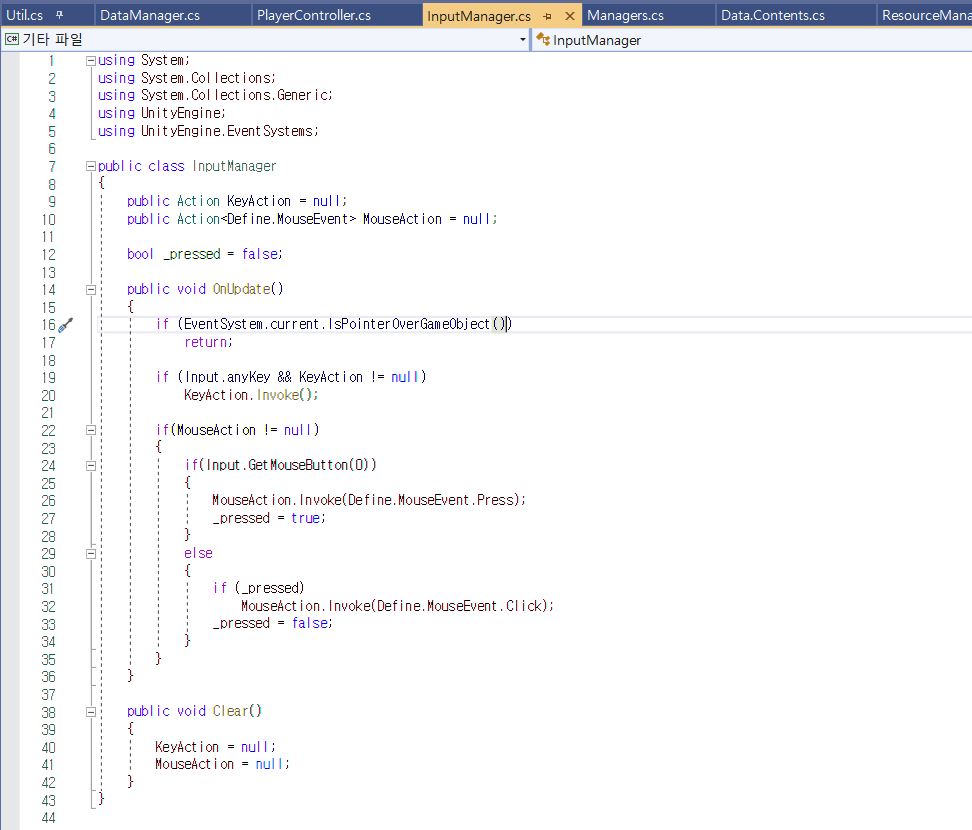Viewport: 972px width, 830px height.
Task: Collapse the MouseAction null check block
Action: pyautogui.click(x=91, y=430)
